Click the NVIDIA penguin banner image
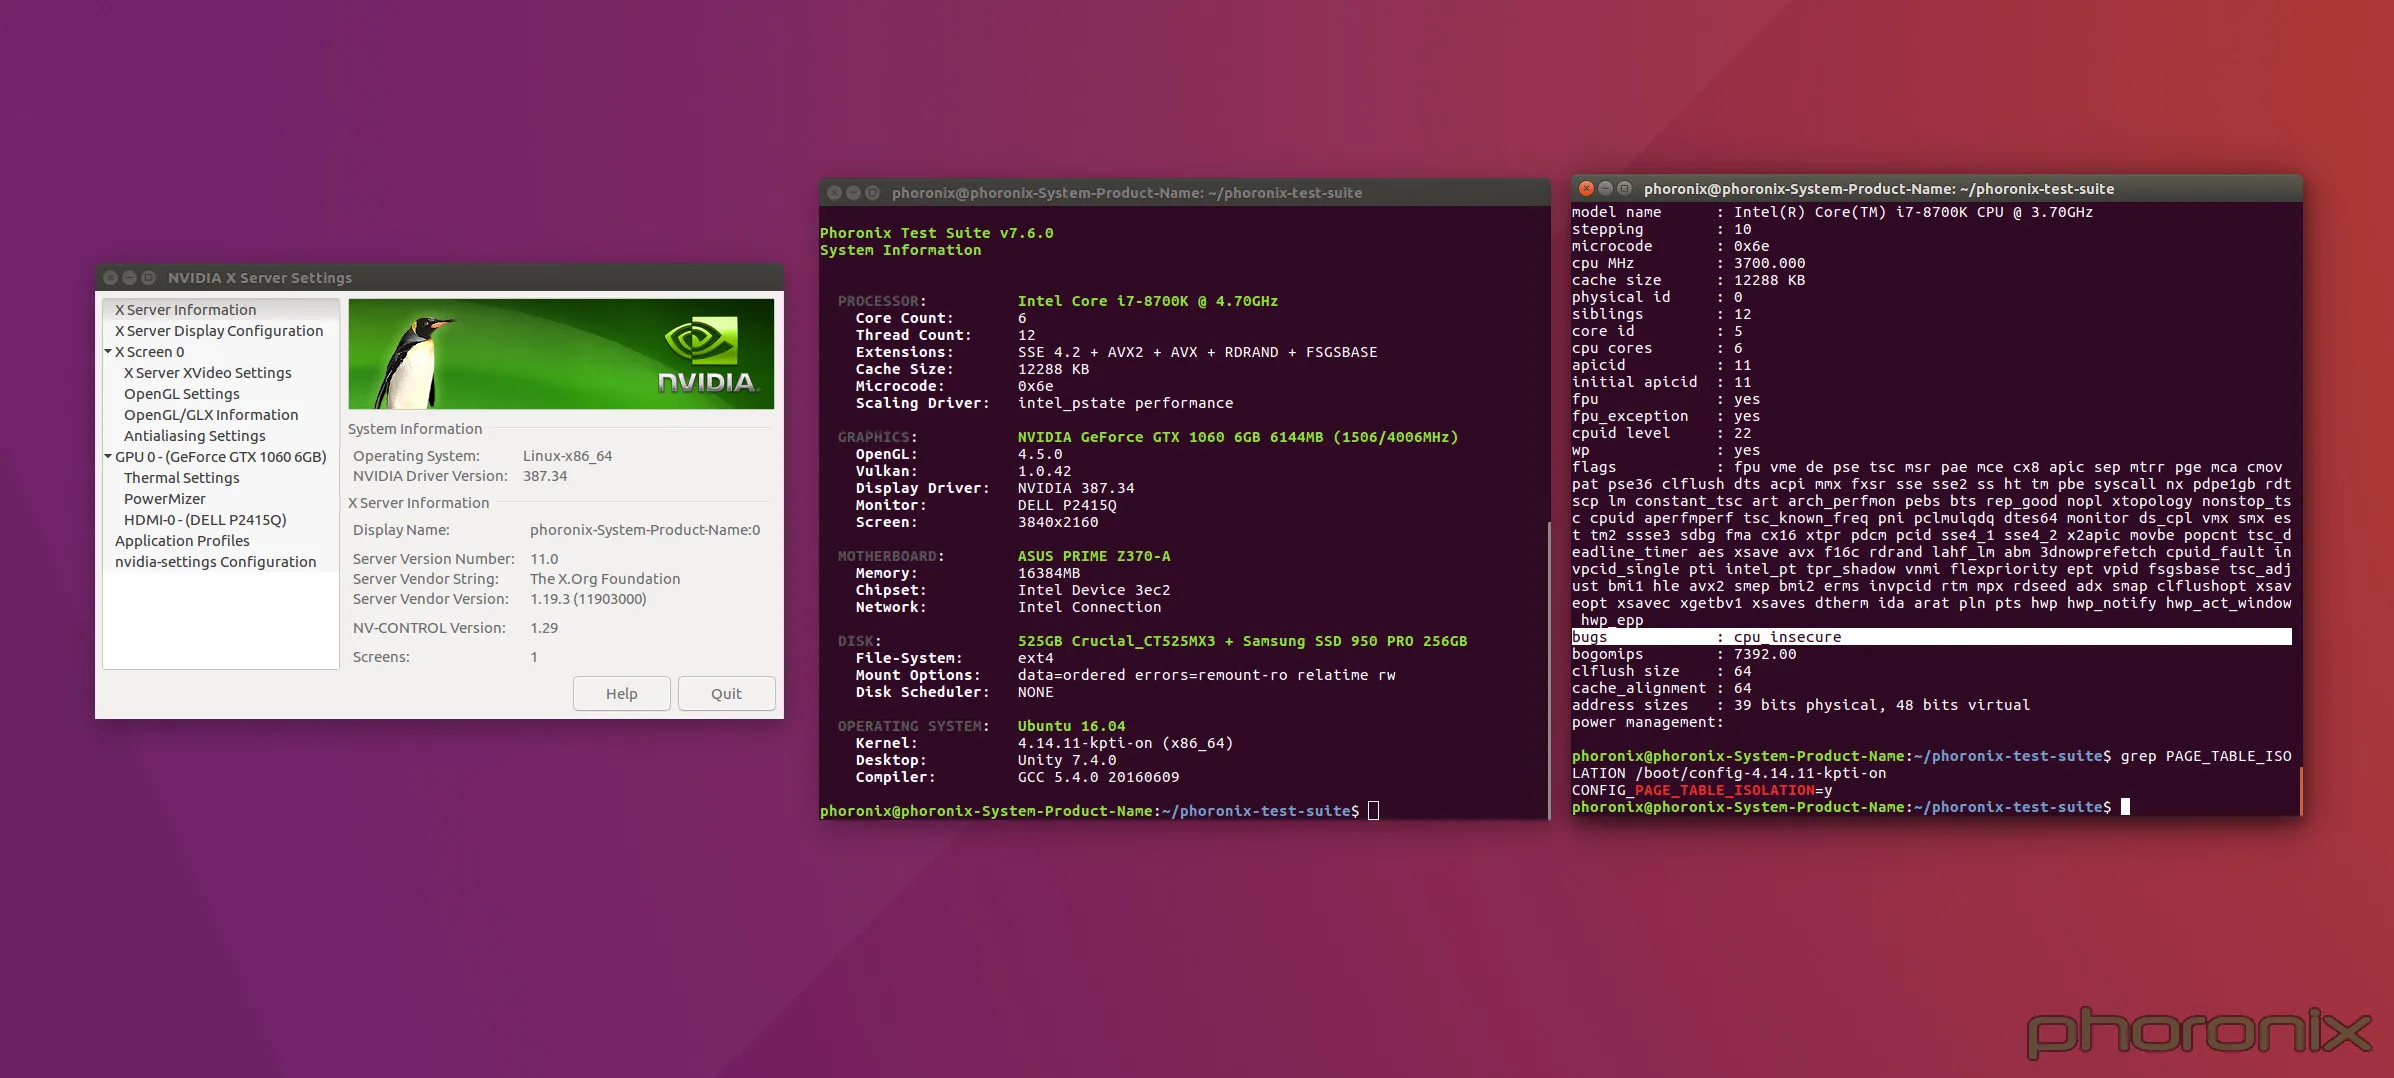Image resolution: width=2394 pixels, height=1078 pixels. tap(561, 354)
